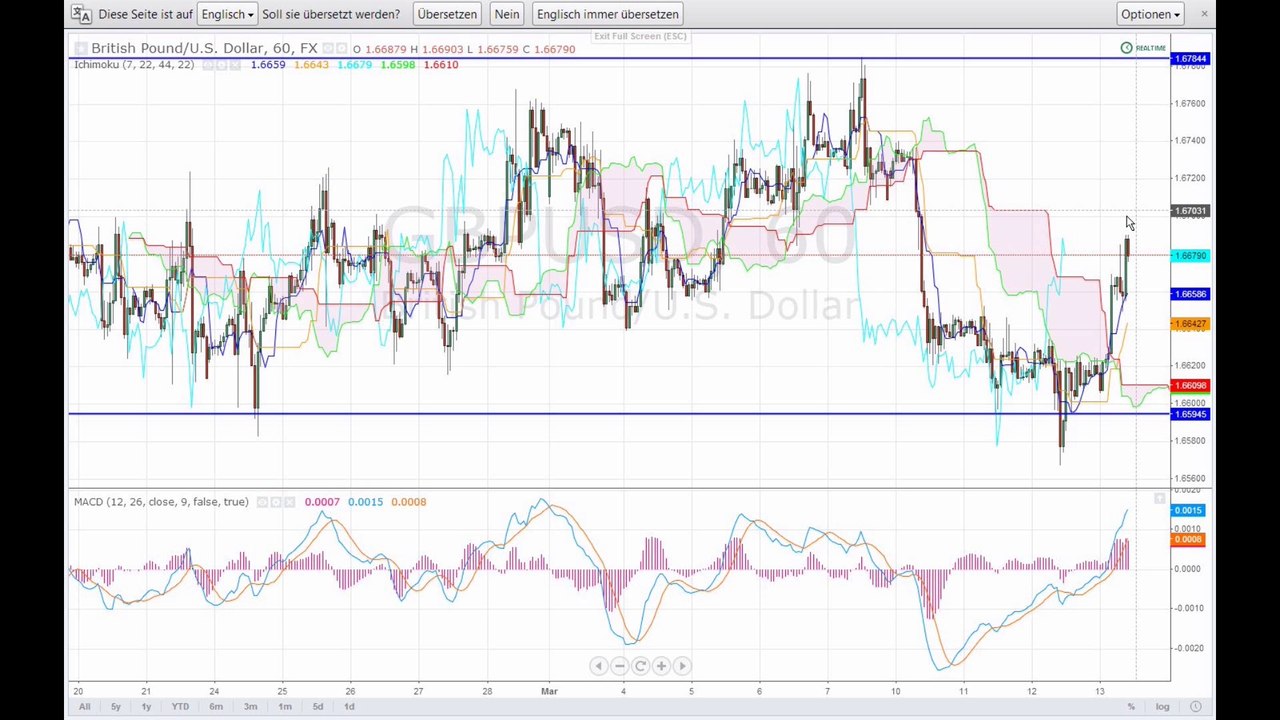Select the 6m time range

click(x=216, y=707)
